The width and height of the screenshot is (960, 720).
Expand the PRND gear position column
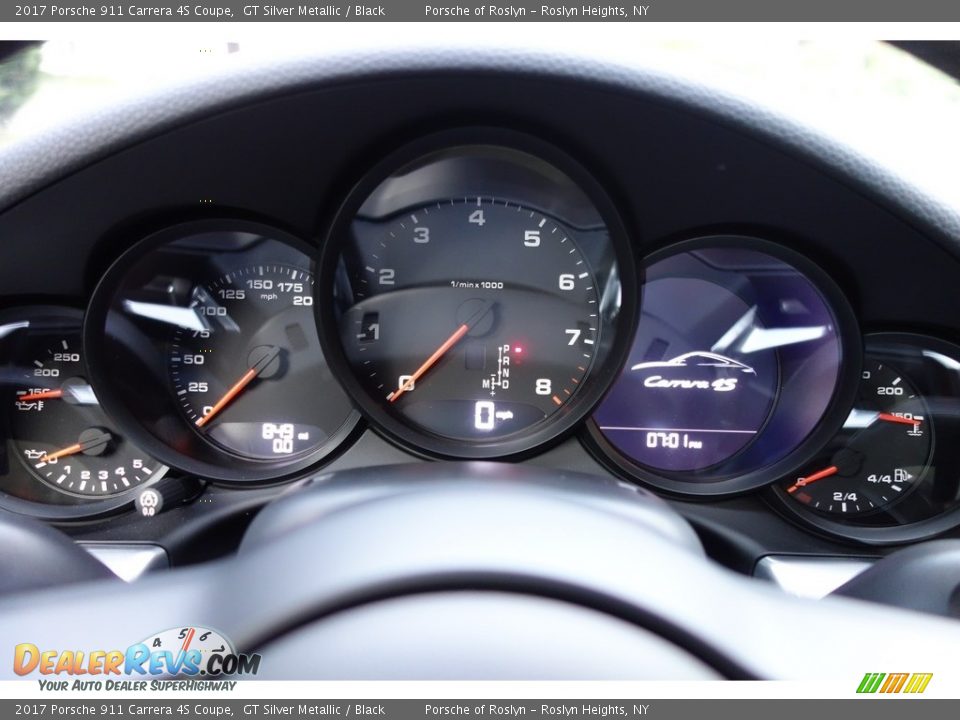505,365
